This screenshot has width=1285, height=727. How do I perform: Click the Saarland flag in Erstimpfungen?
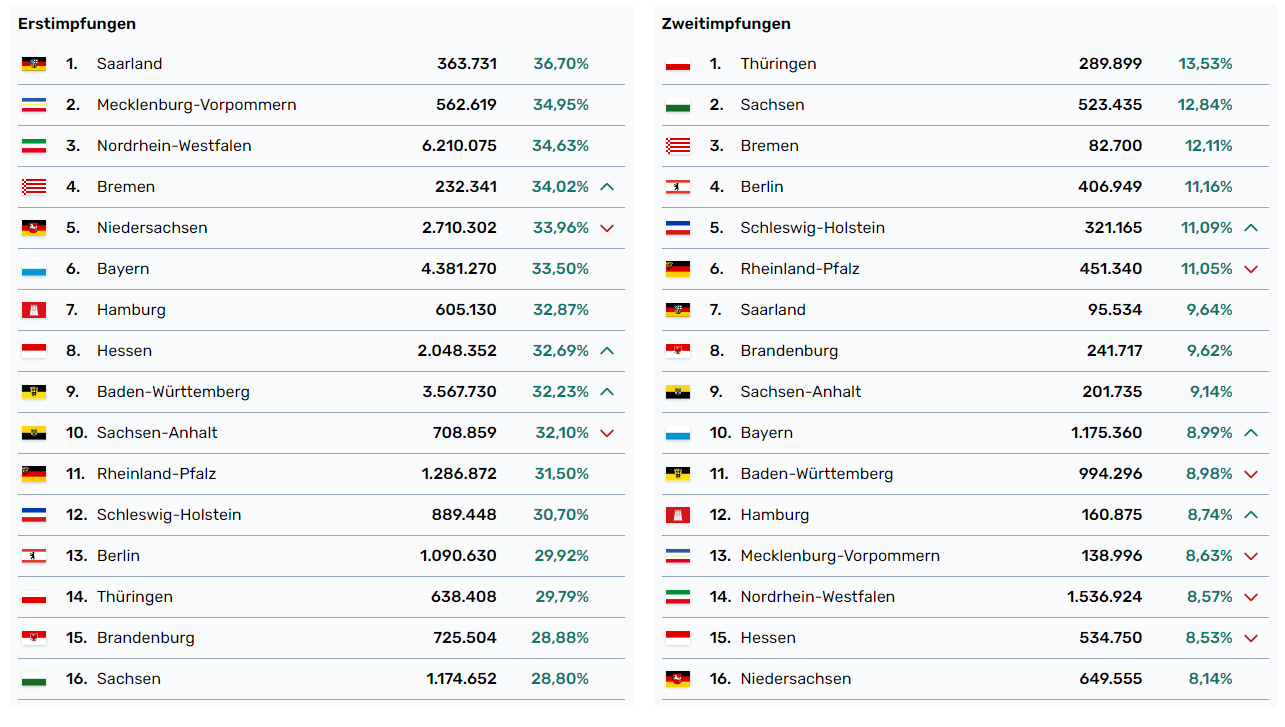(34, 64)
